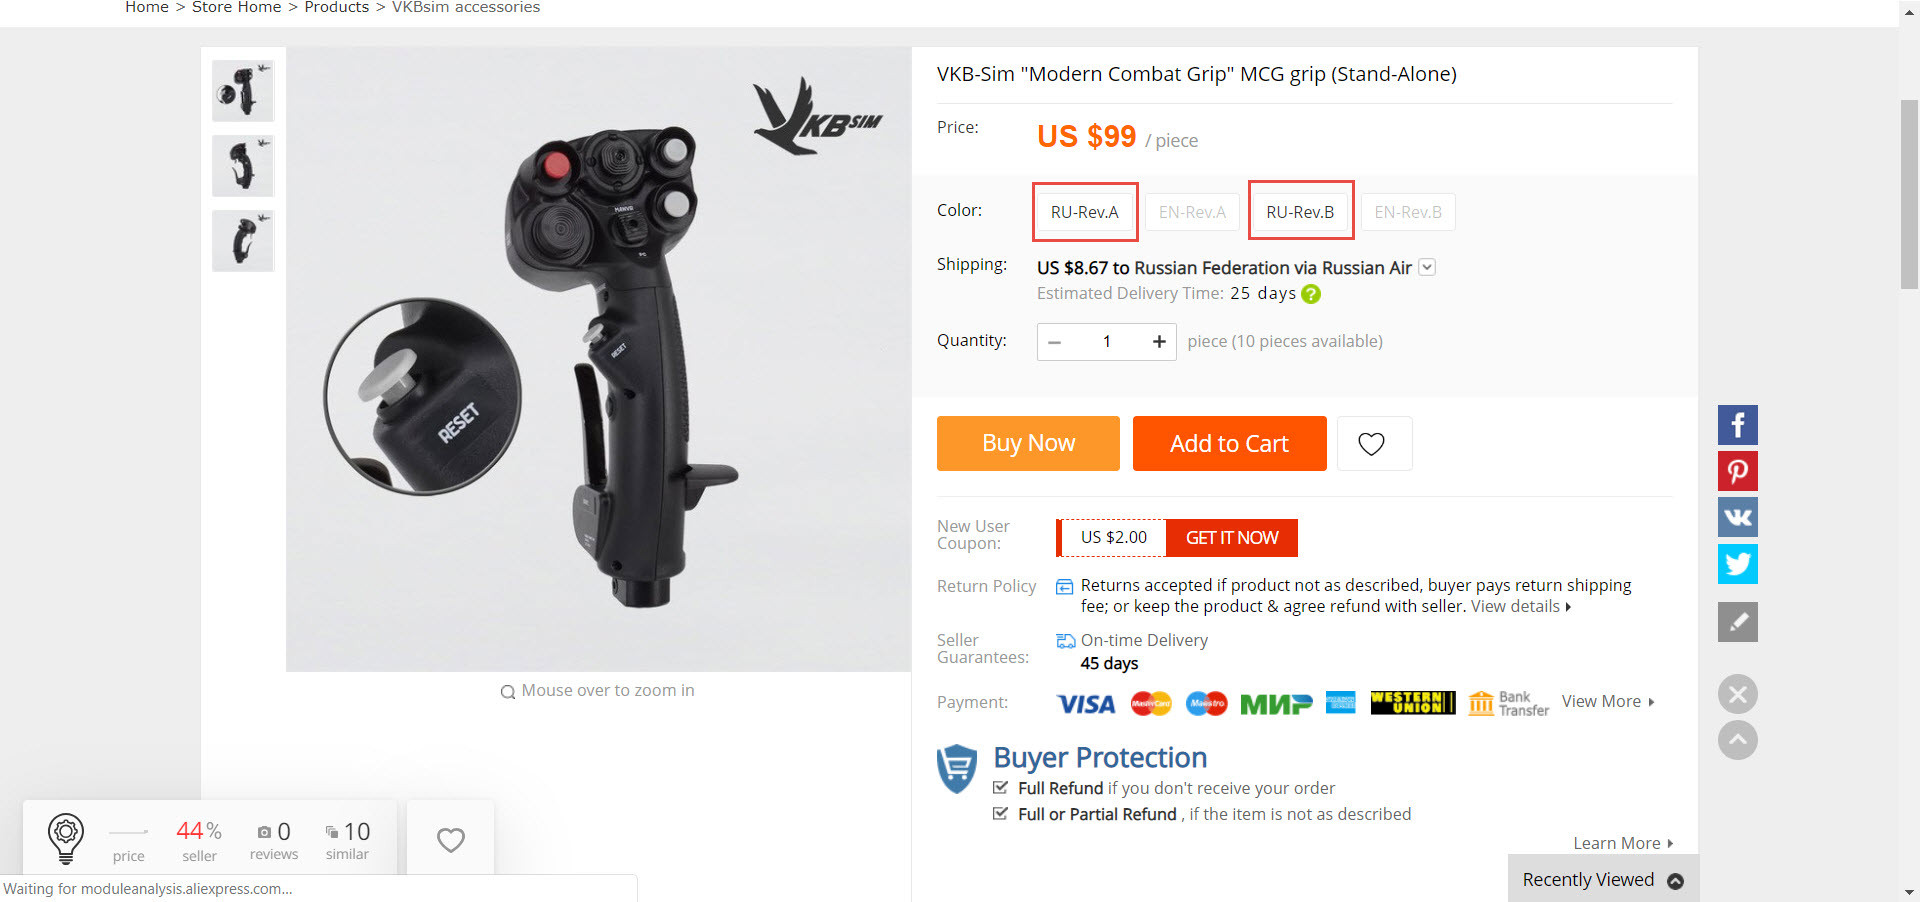
Task: Open the shipping method dropdown
Action: coord(1427,267)
